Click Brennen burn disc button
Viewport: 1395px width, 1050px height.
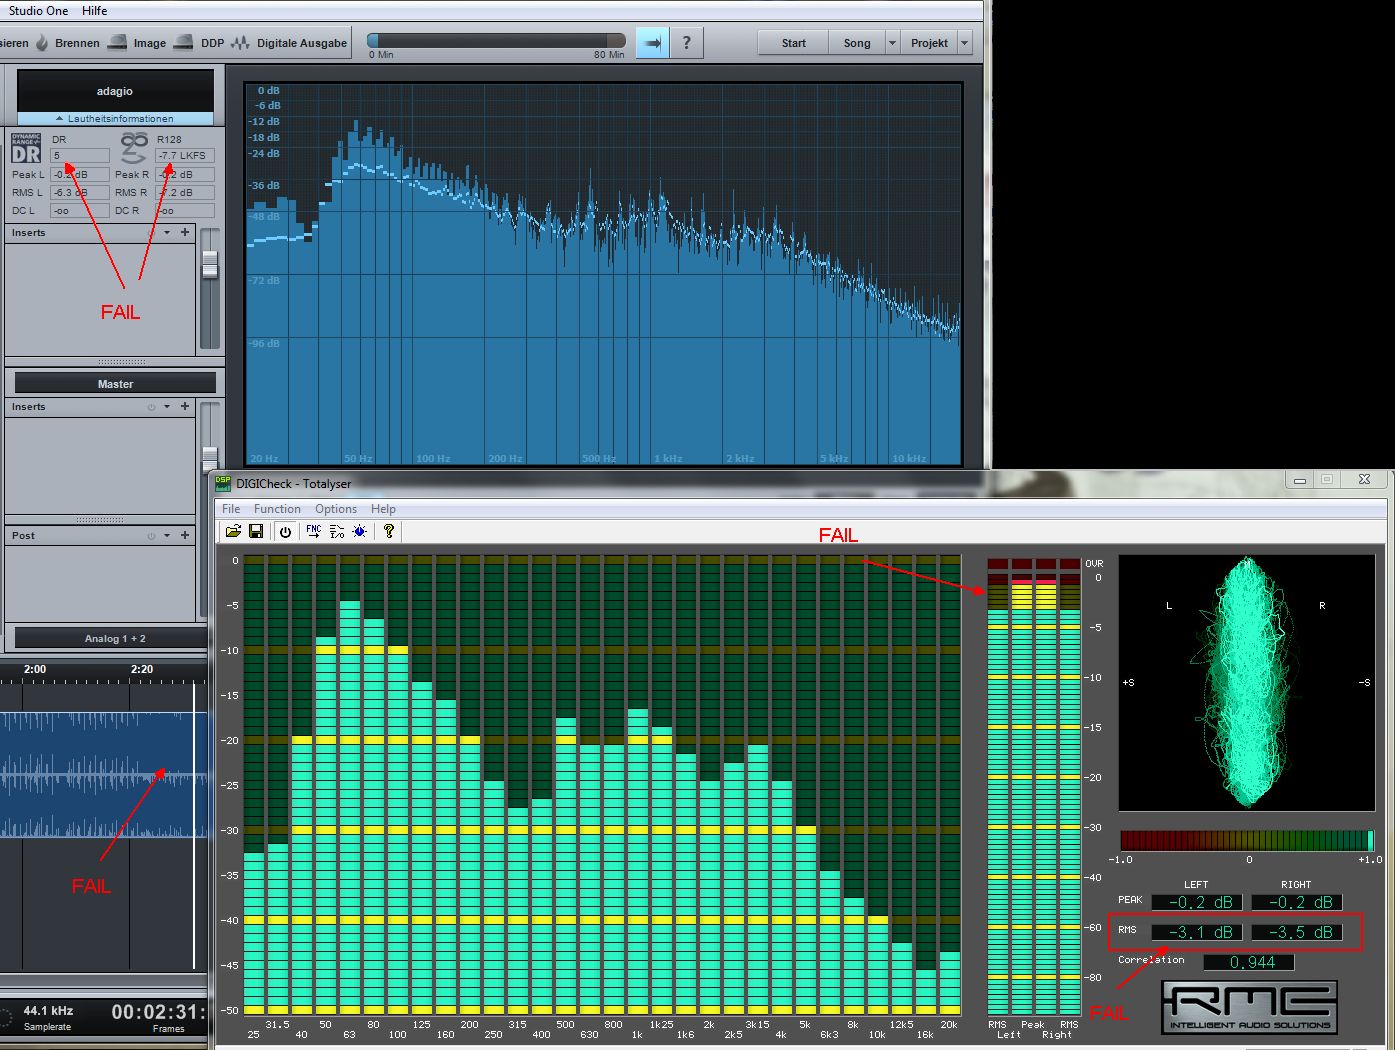coord(68,43)
